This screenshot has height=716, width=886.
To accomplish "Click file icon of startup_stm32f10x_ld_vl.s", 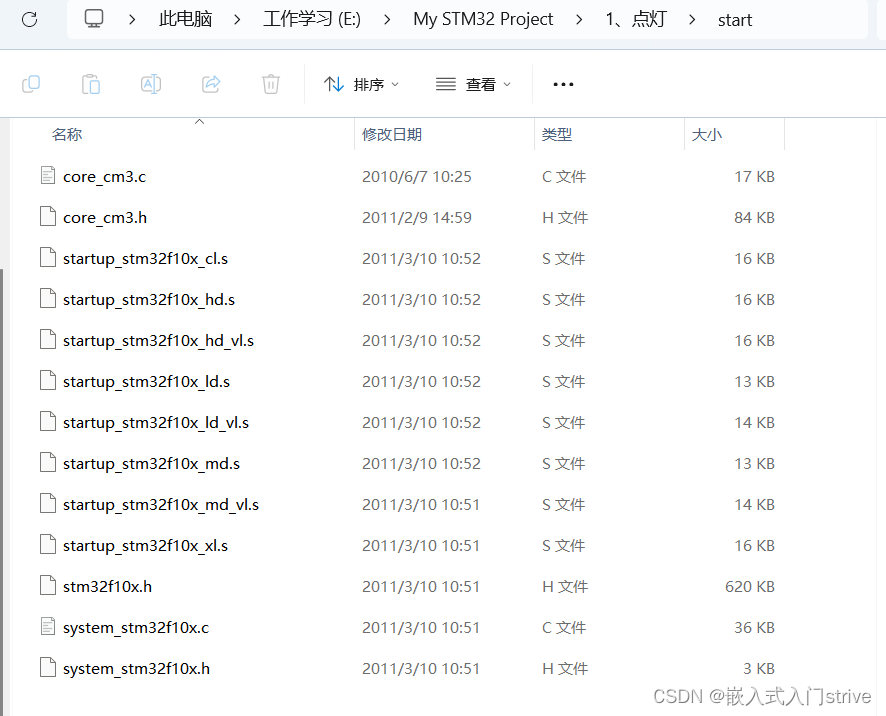I will 48,422.
